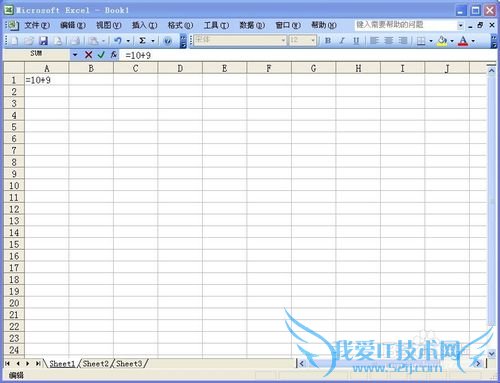Viewport: 500px width, 383px height.
Task: Open the 窗口 (Window) menu
Action: [x=288, y=25]
